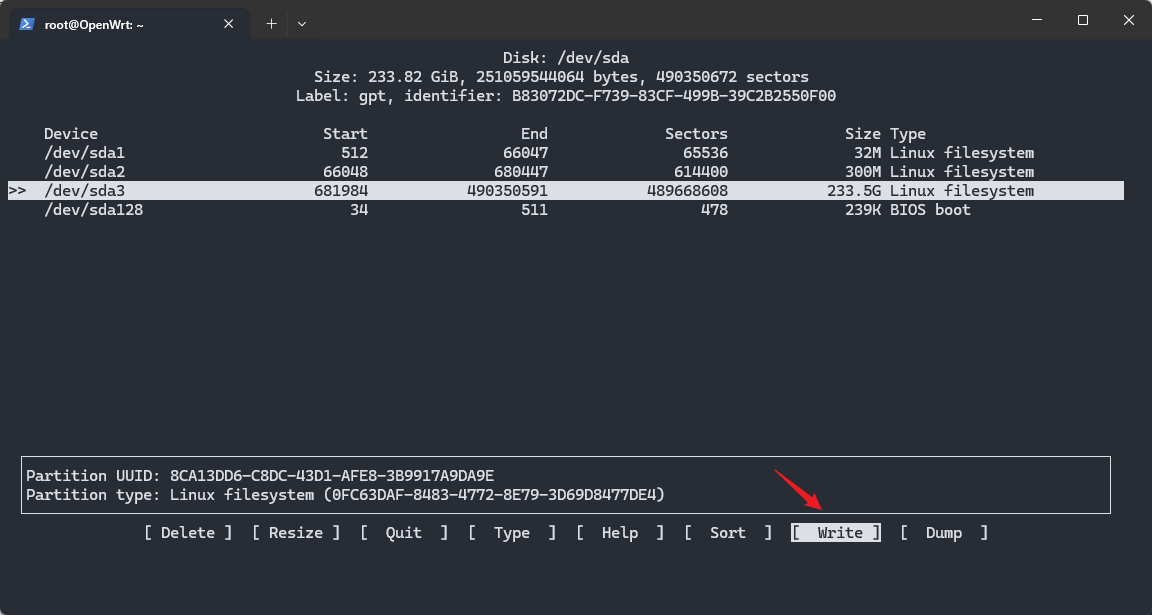Image resolution: width=1152 pixels, height=615 pixels.
Task: Close the root@OpenWrt terminal tab
Action: pos(228,23)
